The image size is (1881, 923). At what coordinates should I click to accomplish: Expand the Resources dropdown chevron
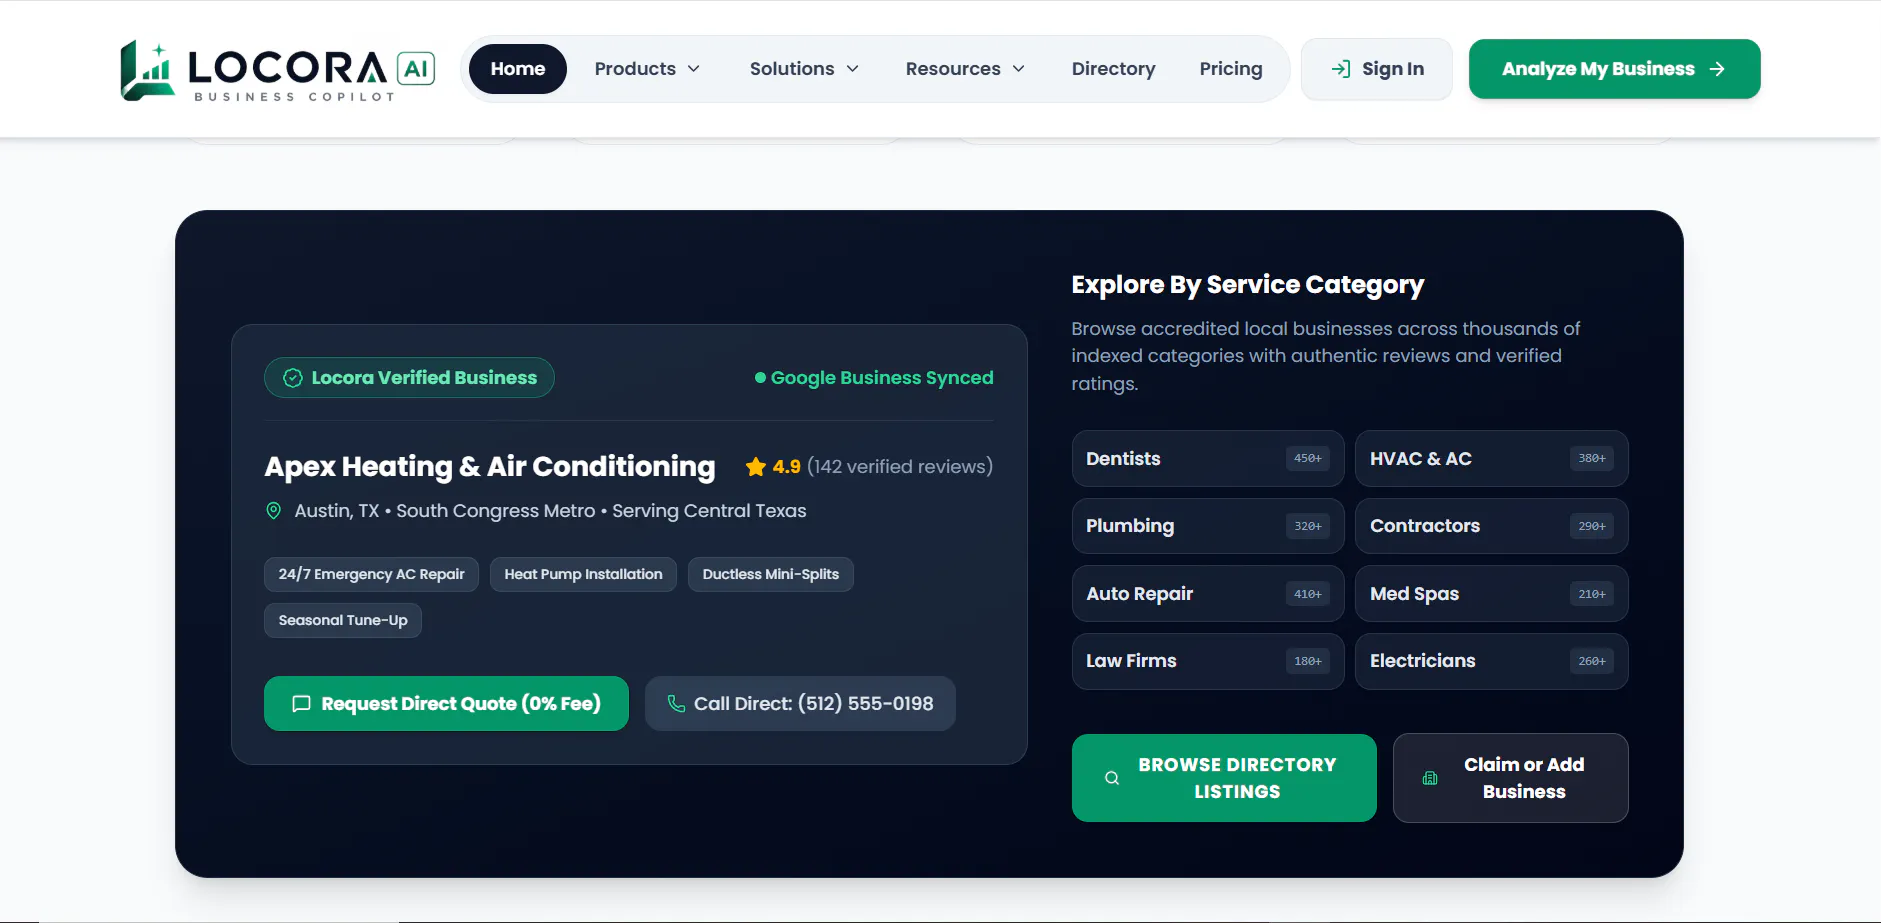(1019, 69)
